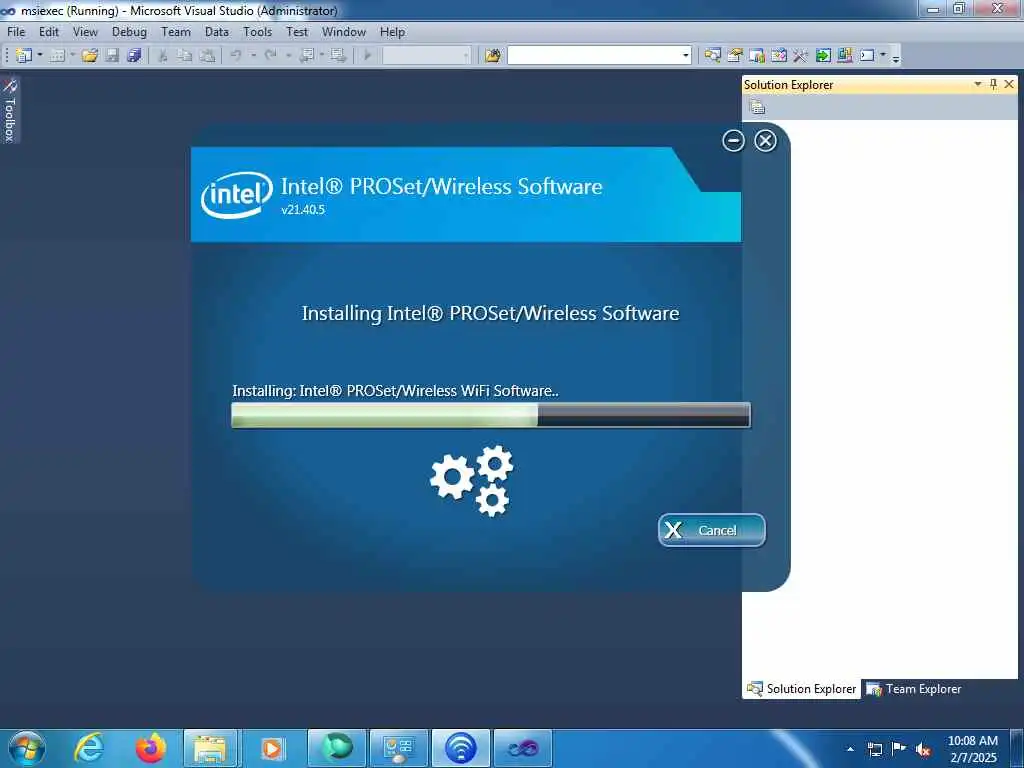Click the installation progress bar
This screenshot has height=768, width=1024.
[x=491, y=415]
